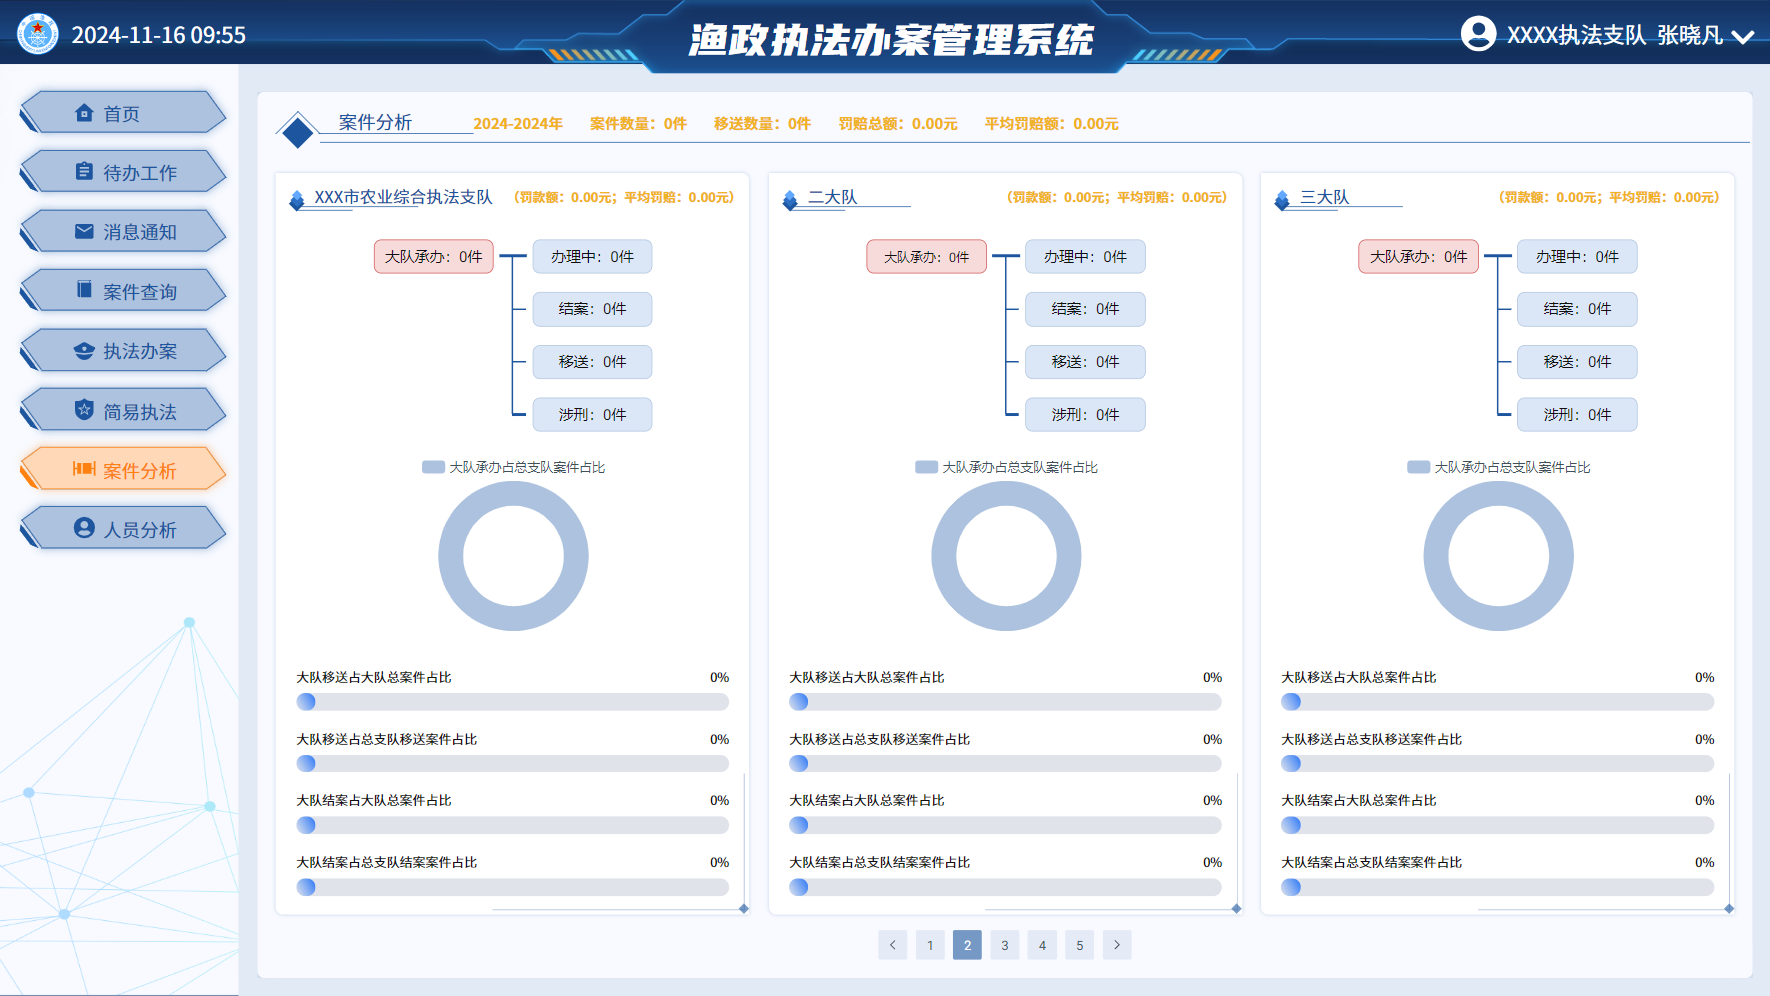The width and height of the screenshot is (1770, 996).
Task: Toggle the 二大队 chart legend 大队承办占总支队案件占比
Action: tap(1007, 467)
